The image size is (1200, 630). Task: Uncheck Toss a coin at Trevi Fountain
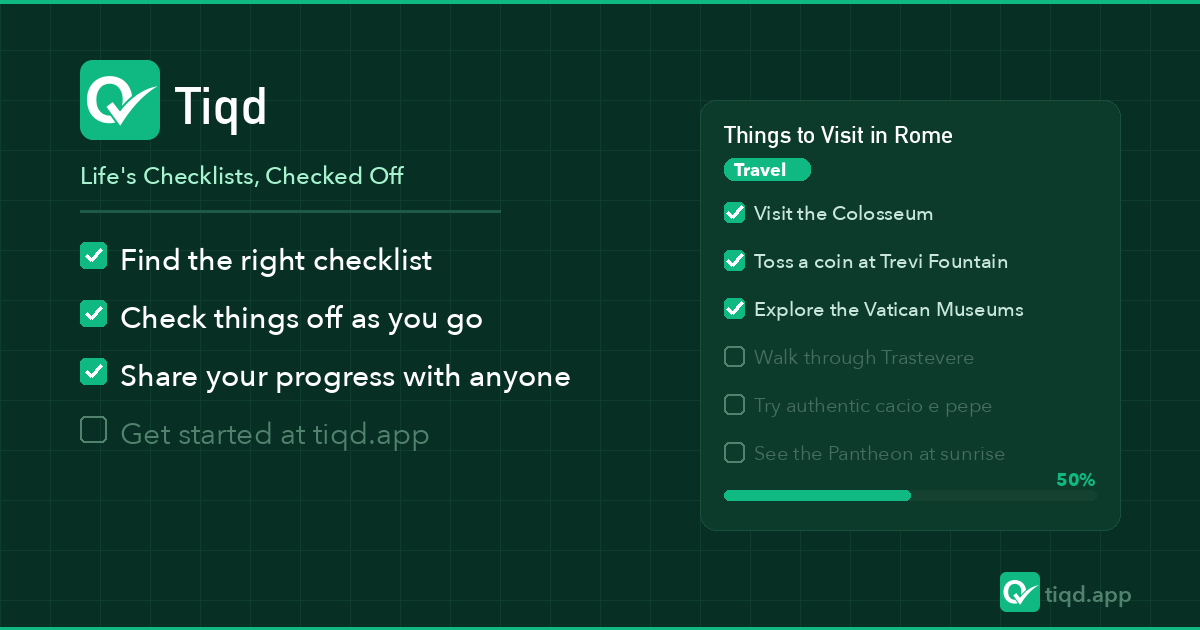coord(735,261)
